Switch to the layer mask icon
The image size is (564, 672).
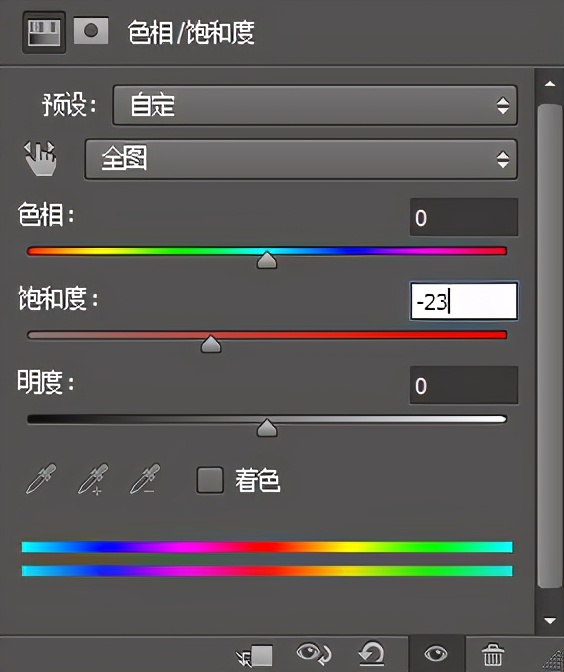click(x=91, y=31)
